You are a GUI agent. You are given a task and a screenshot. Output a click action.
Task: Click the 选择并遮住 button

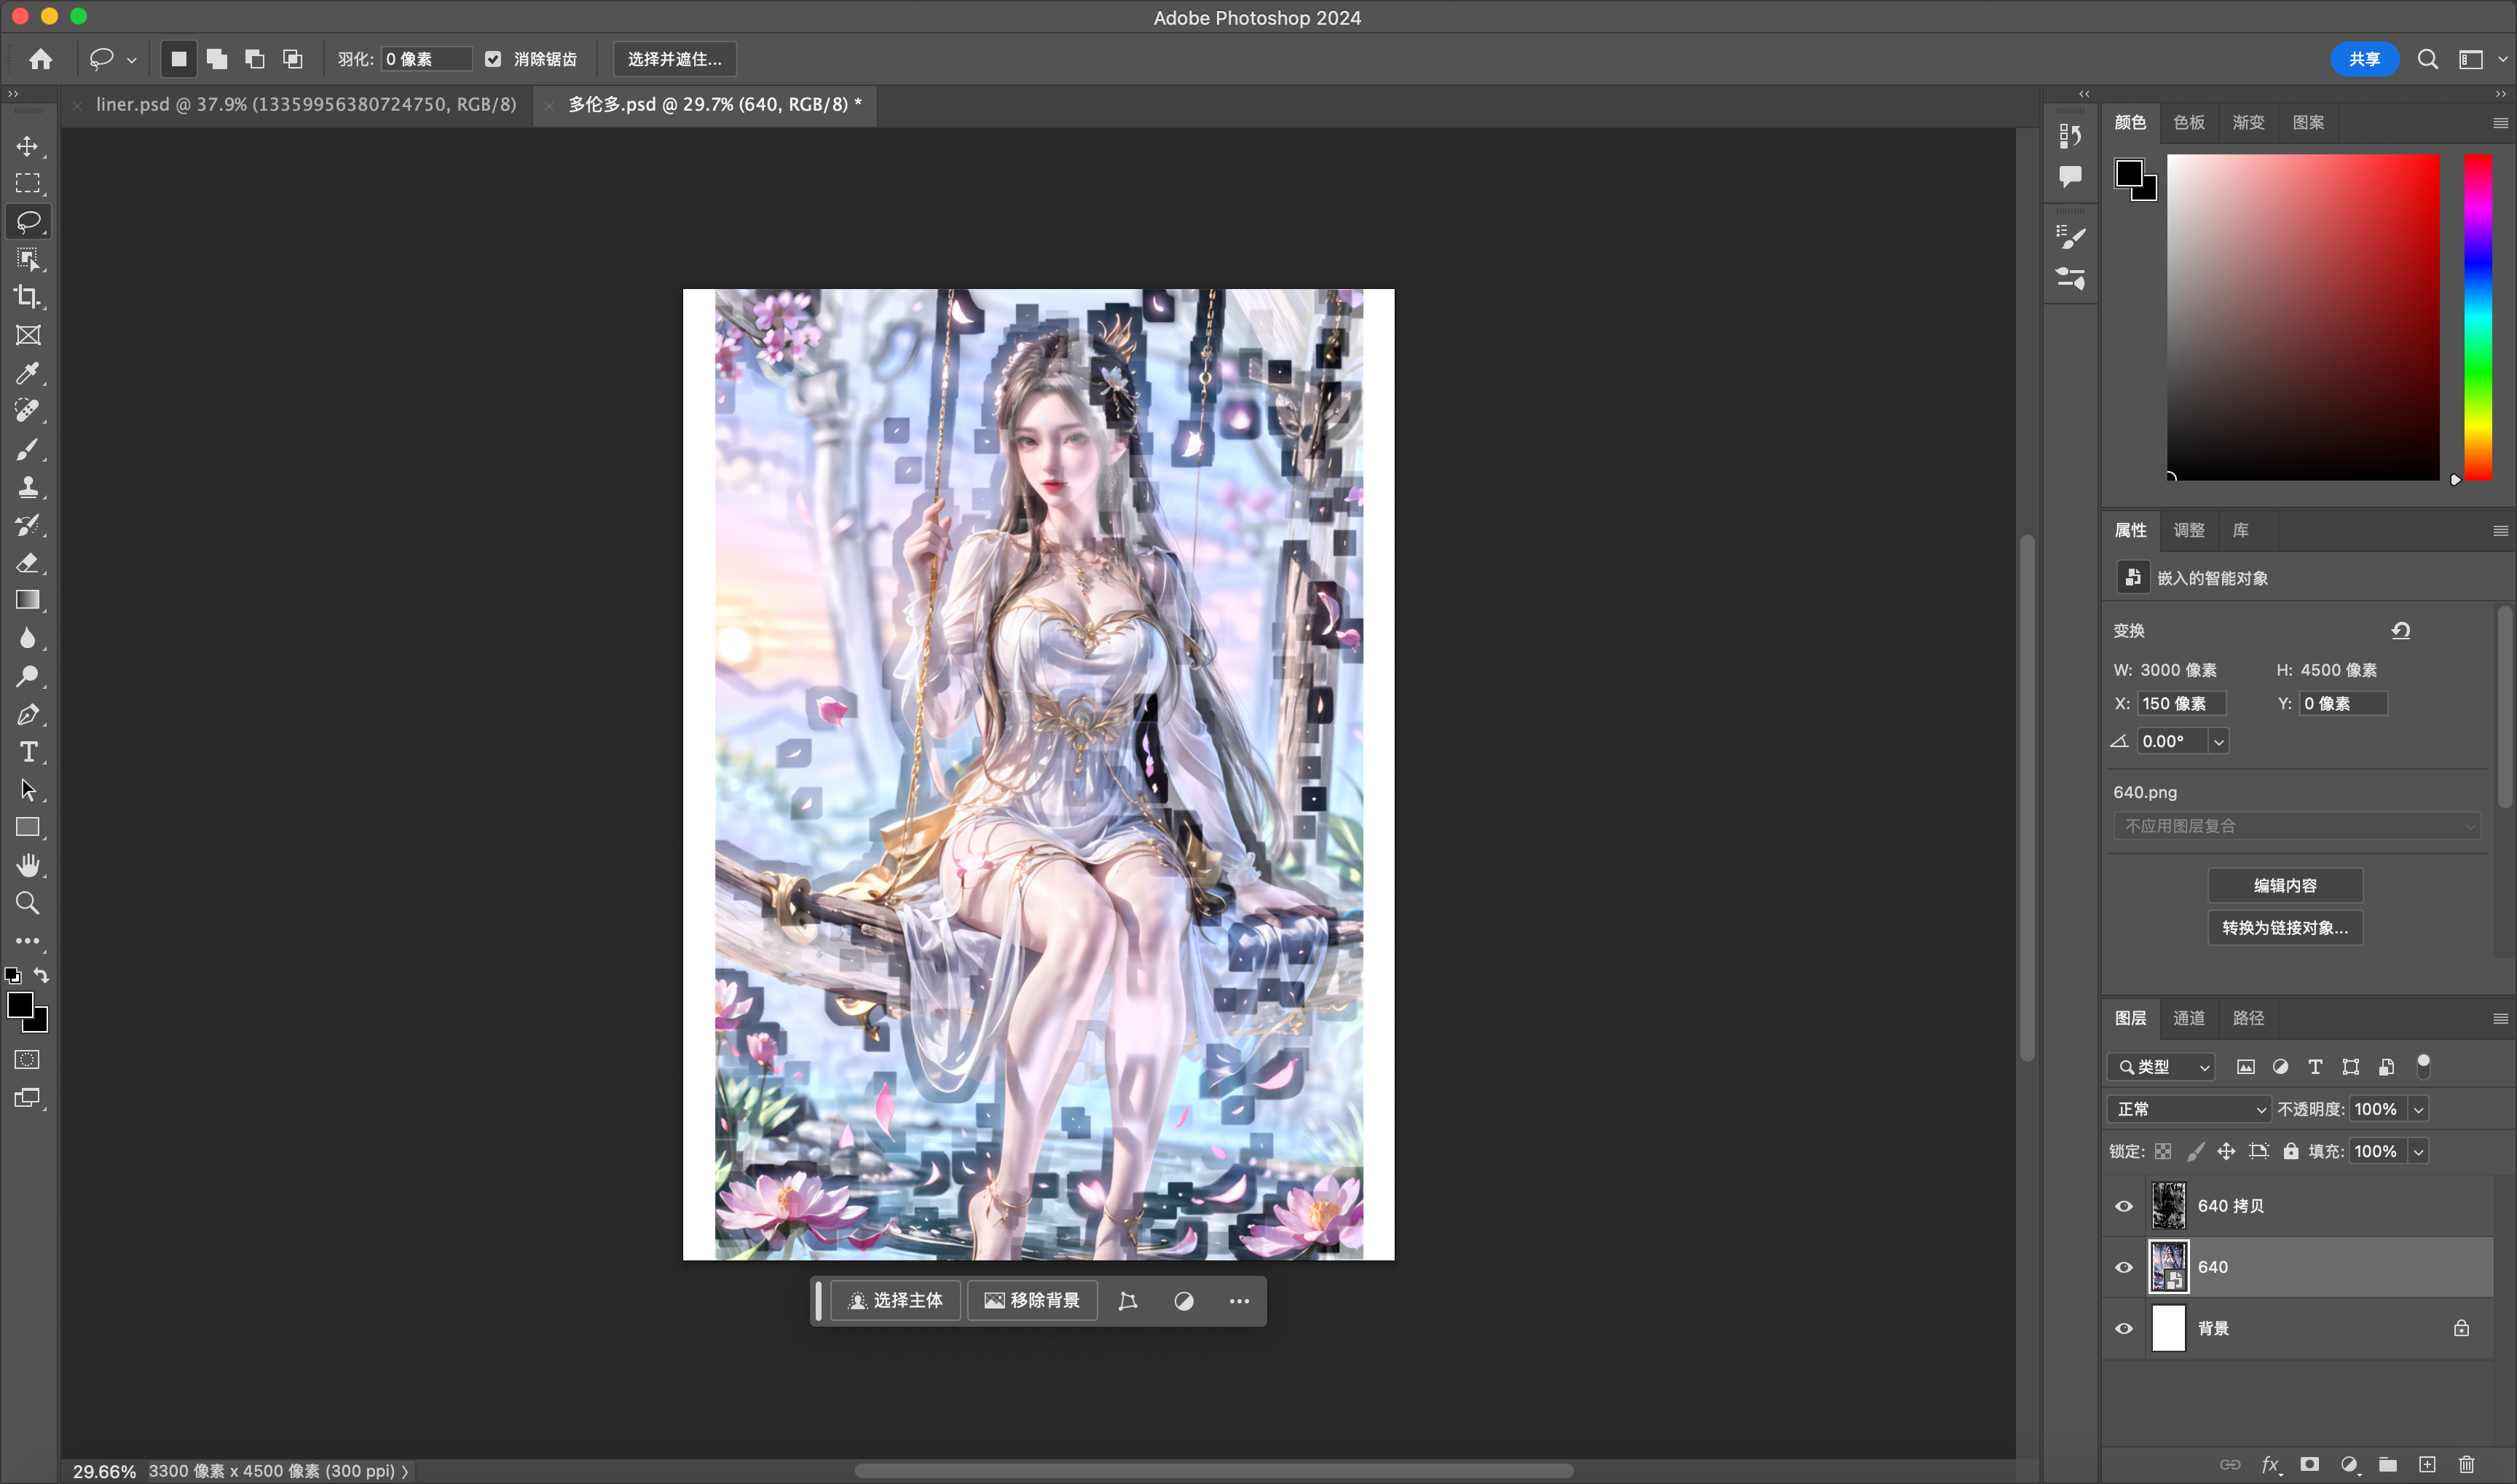(674, 59)
